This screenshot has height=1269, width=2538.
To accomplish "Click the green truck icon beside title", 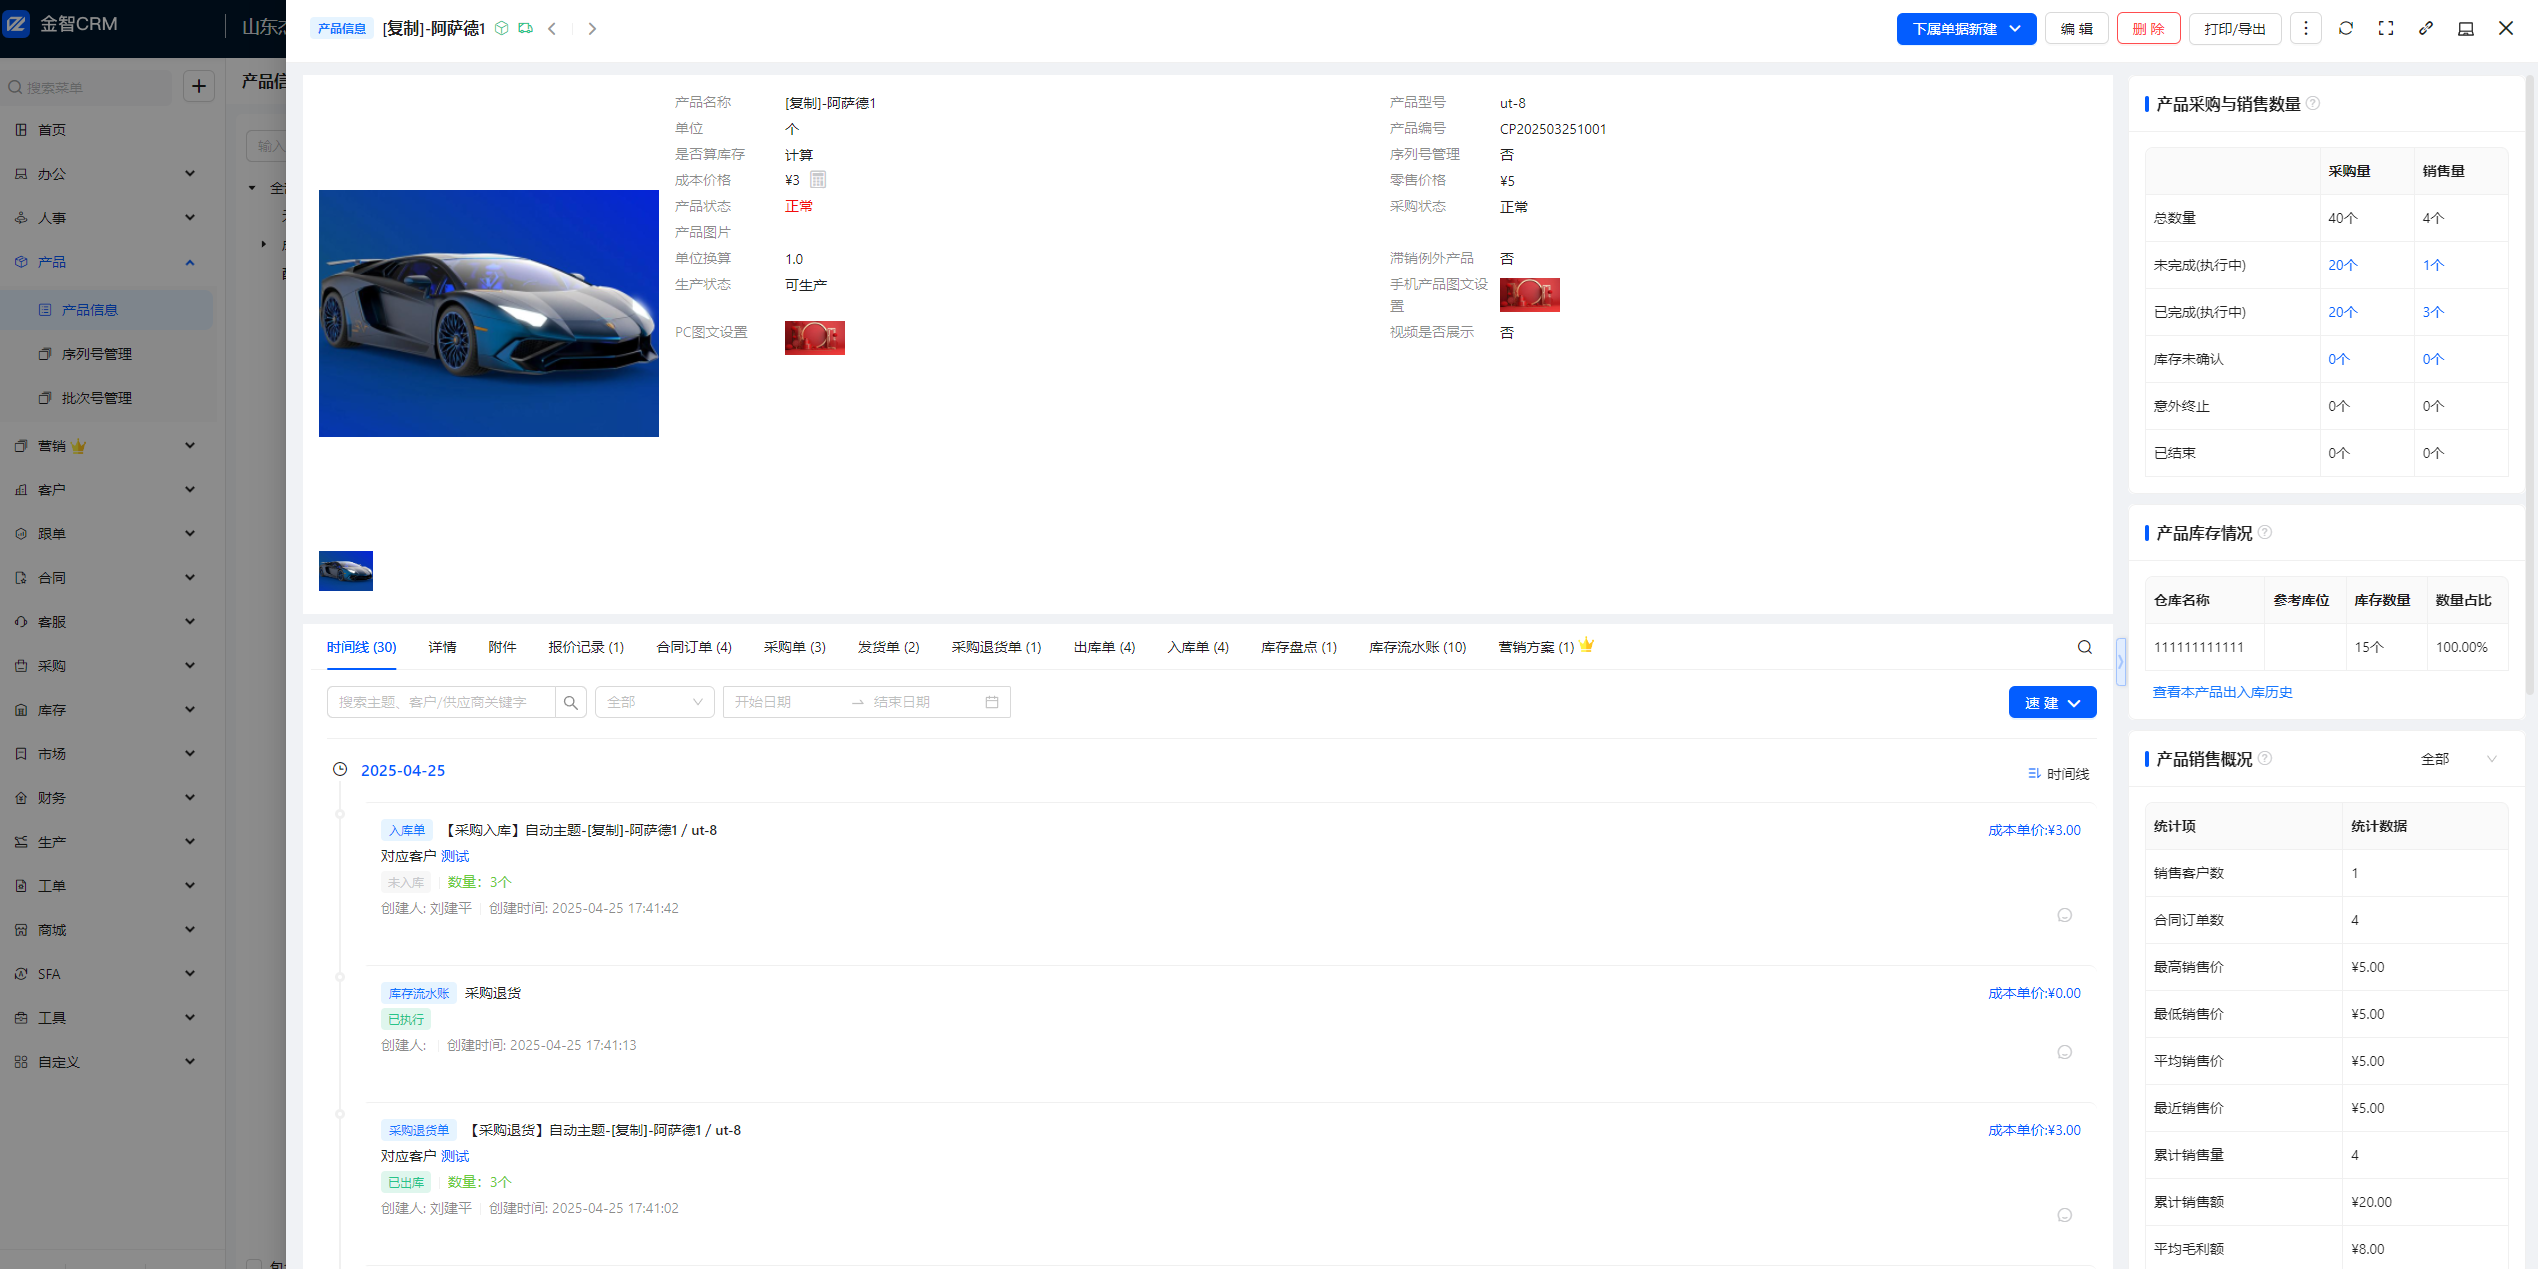I will [x=525, y=28].
